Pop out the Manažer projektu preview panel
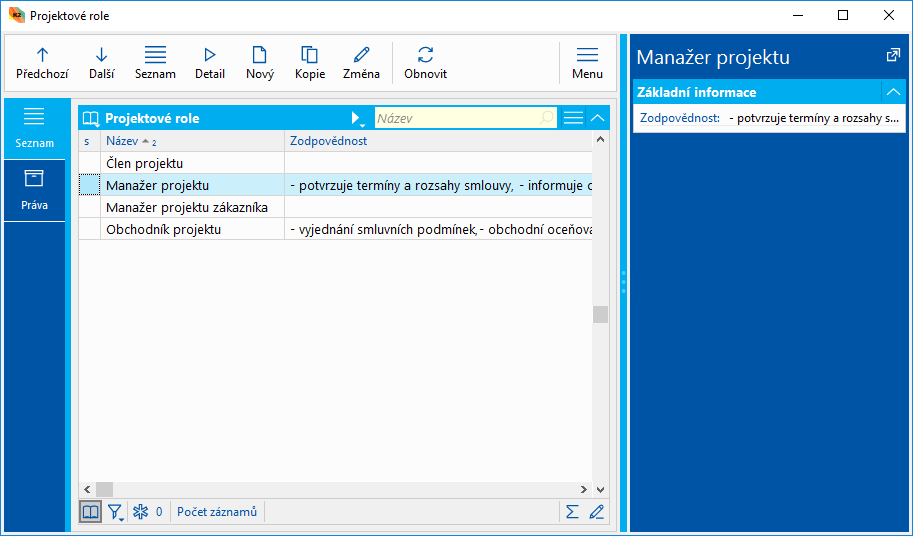Viewport: 913px width, 536px height. 893,55
